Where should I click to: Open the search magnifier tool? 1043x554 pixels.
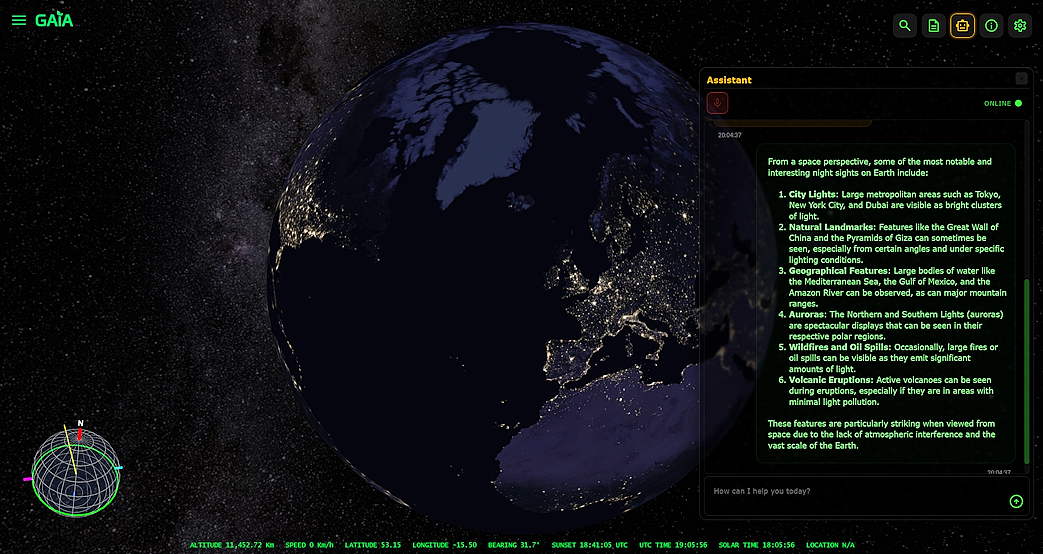(905, 26)
